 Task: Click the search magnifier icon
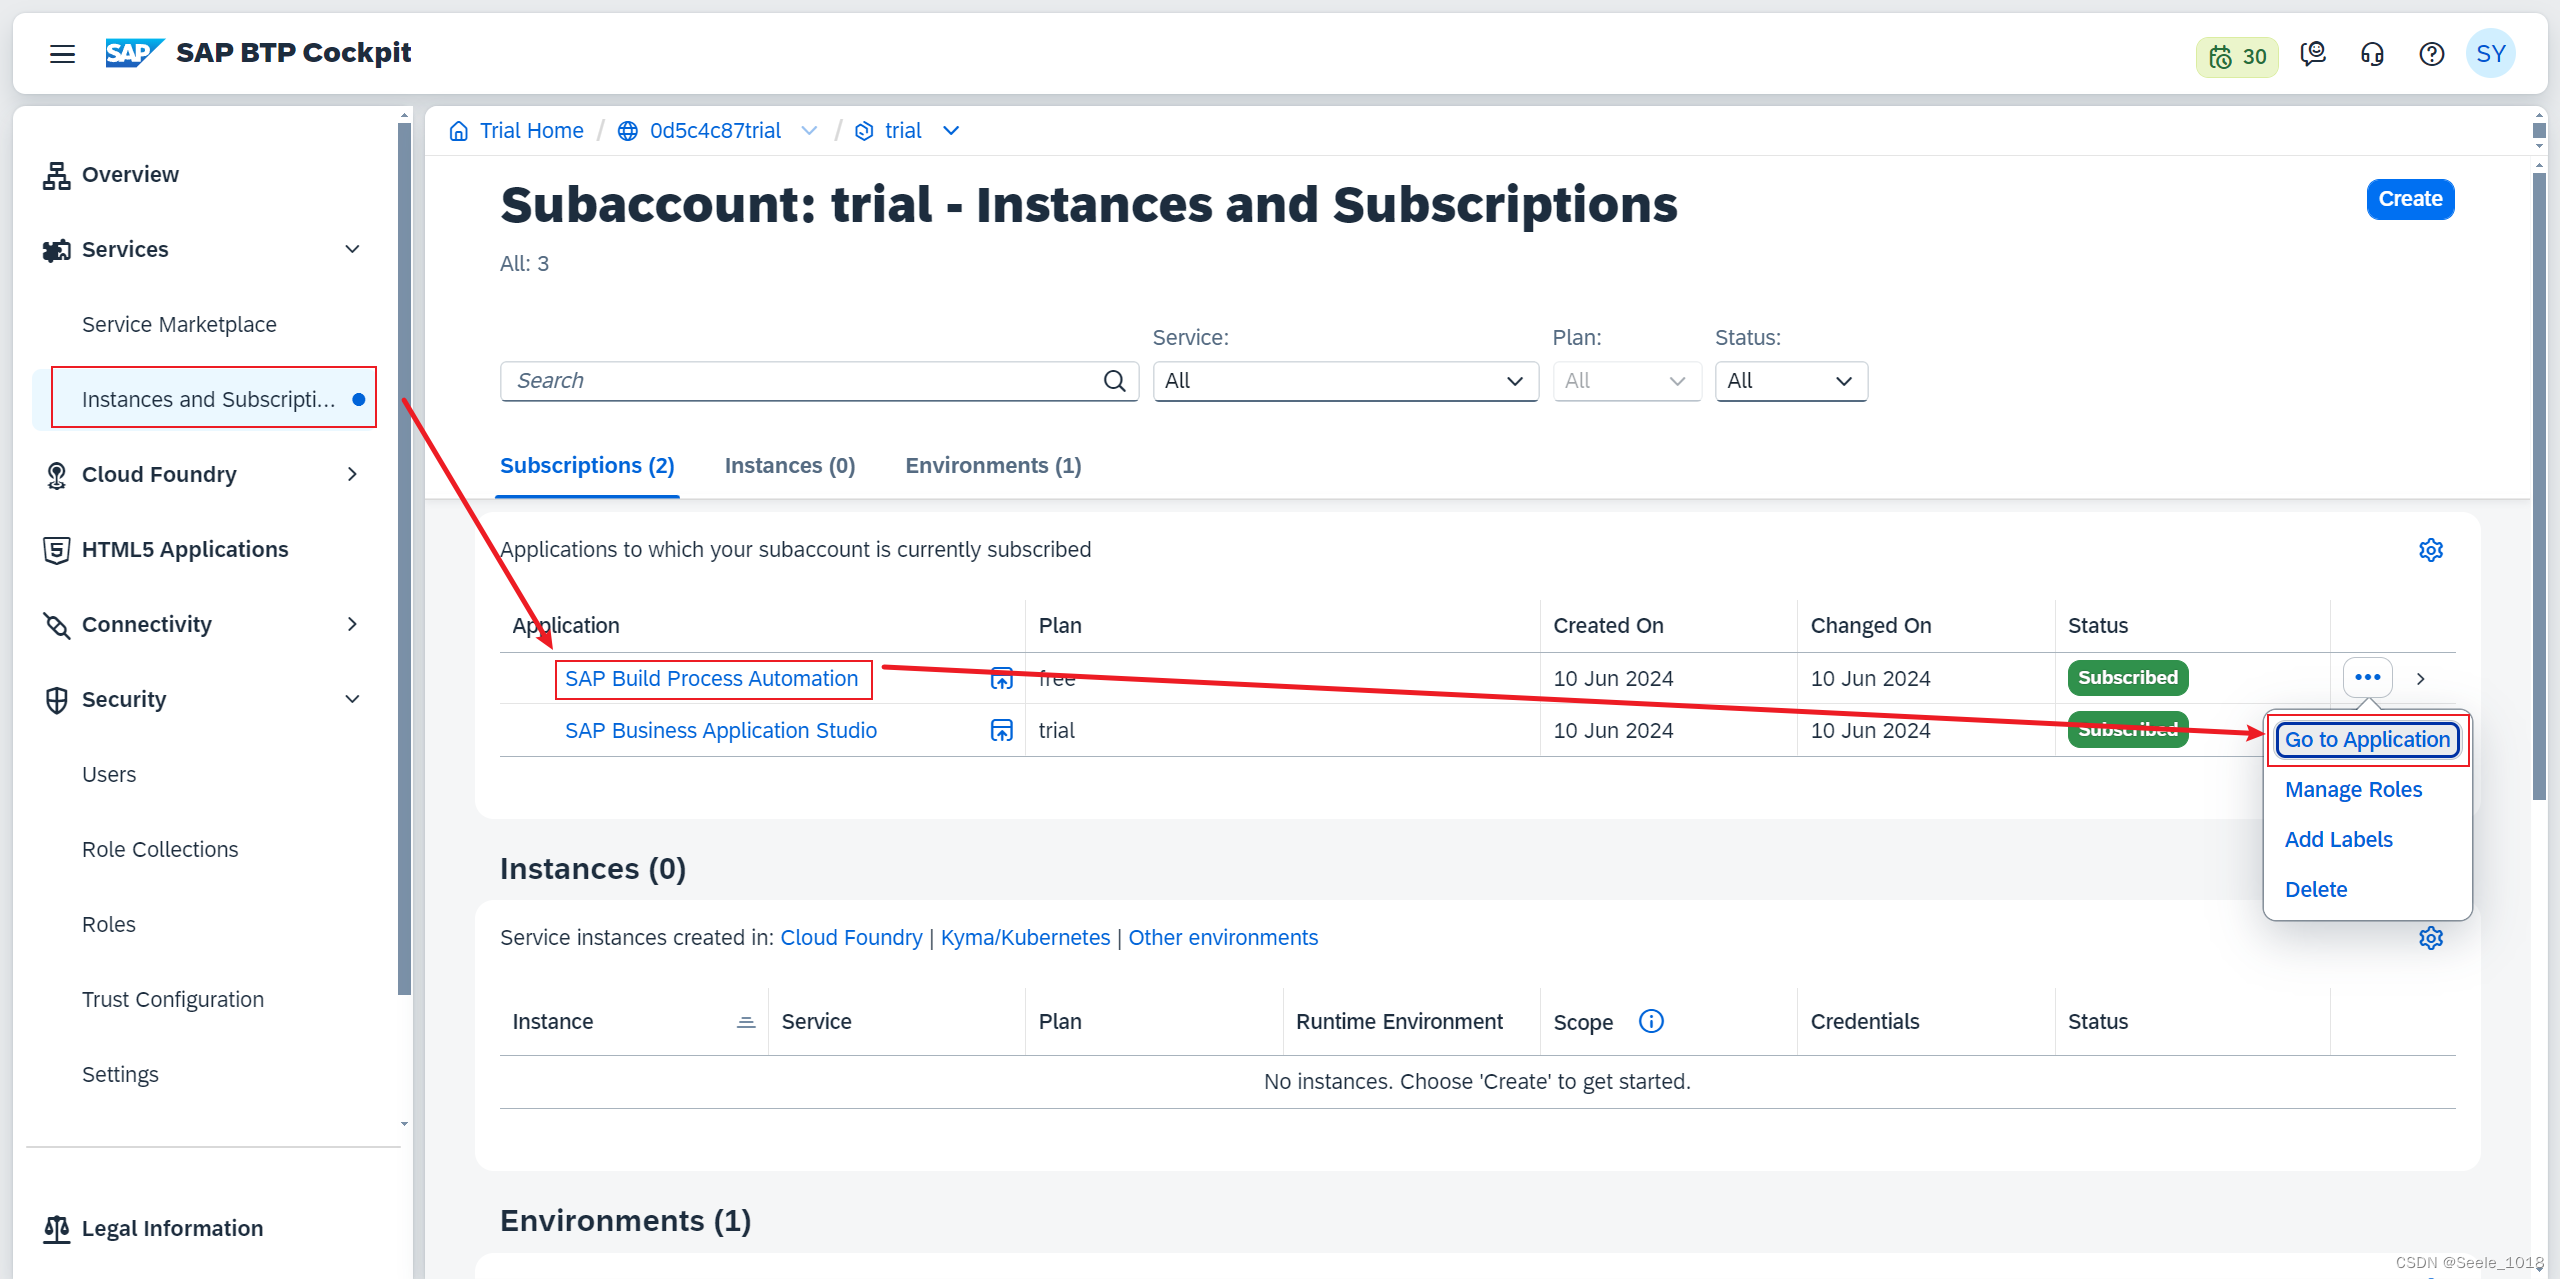point(1115,381)
